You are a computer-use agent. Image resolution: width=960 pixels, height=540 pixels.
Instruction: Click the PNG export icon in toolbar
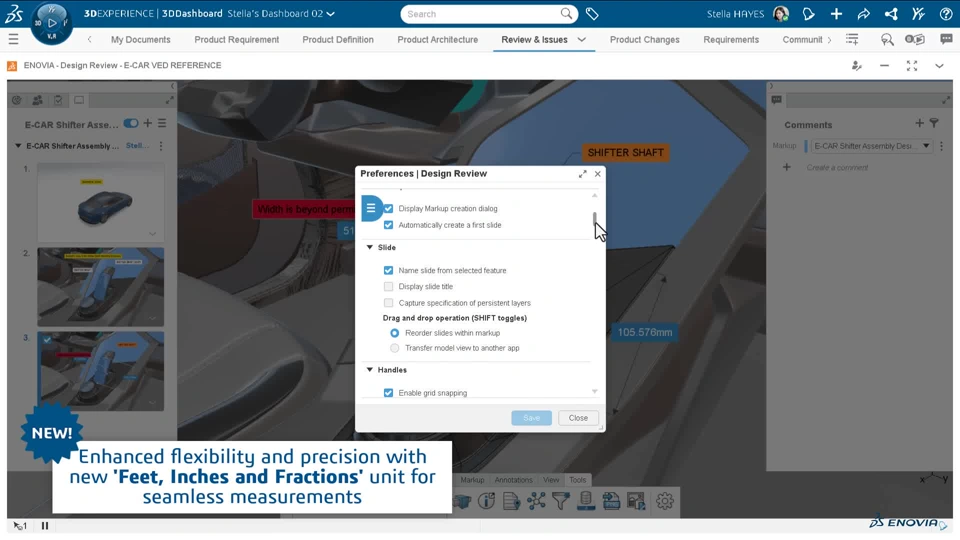point(611,501)
